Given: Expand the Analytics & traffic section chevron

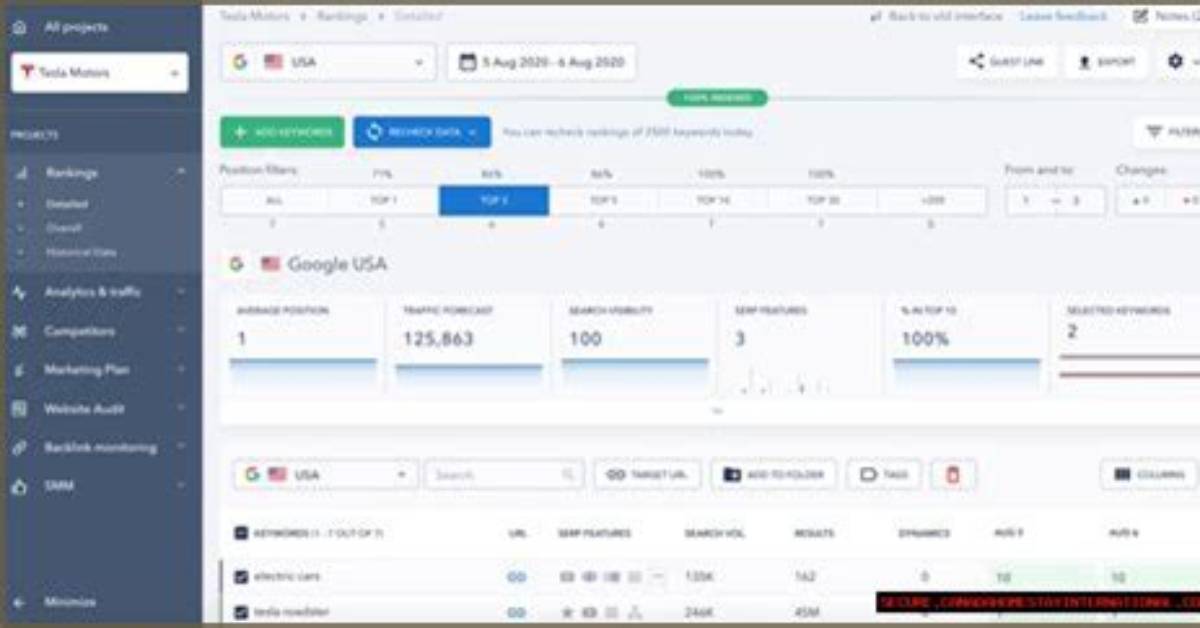Looking at the screenshot, I should coord(181,292).
